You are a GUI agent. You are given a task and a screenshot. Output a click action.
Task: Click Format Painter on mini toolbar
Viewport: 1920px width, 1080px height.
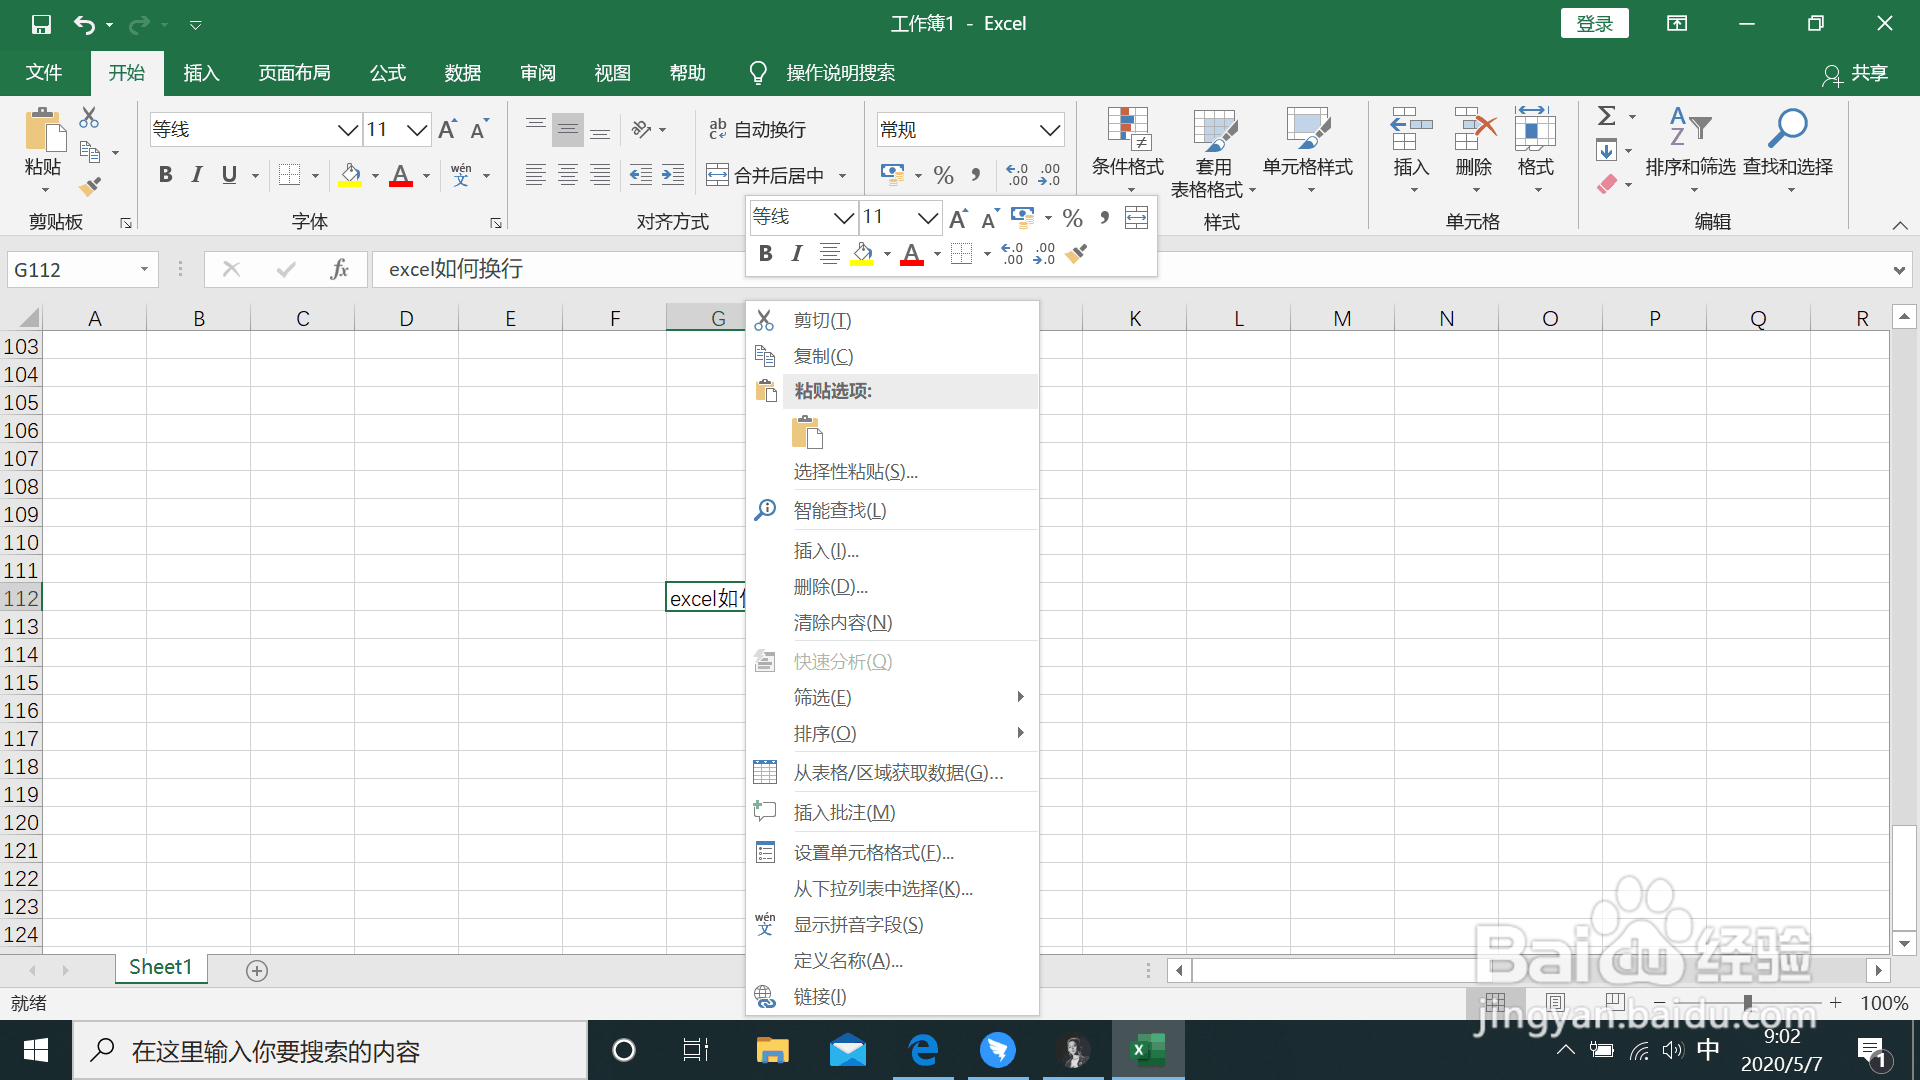1077,254
